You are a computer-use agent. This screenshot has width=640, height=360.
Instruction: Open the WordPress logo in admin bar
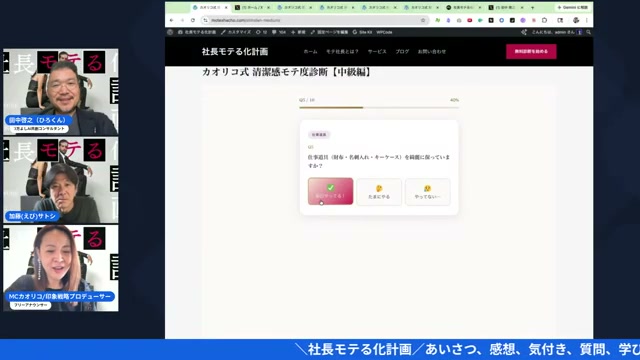[170, 32]
